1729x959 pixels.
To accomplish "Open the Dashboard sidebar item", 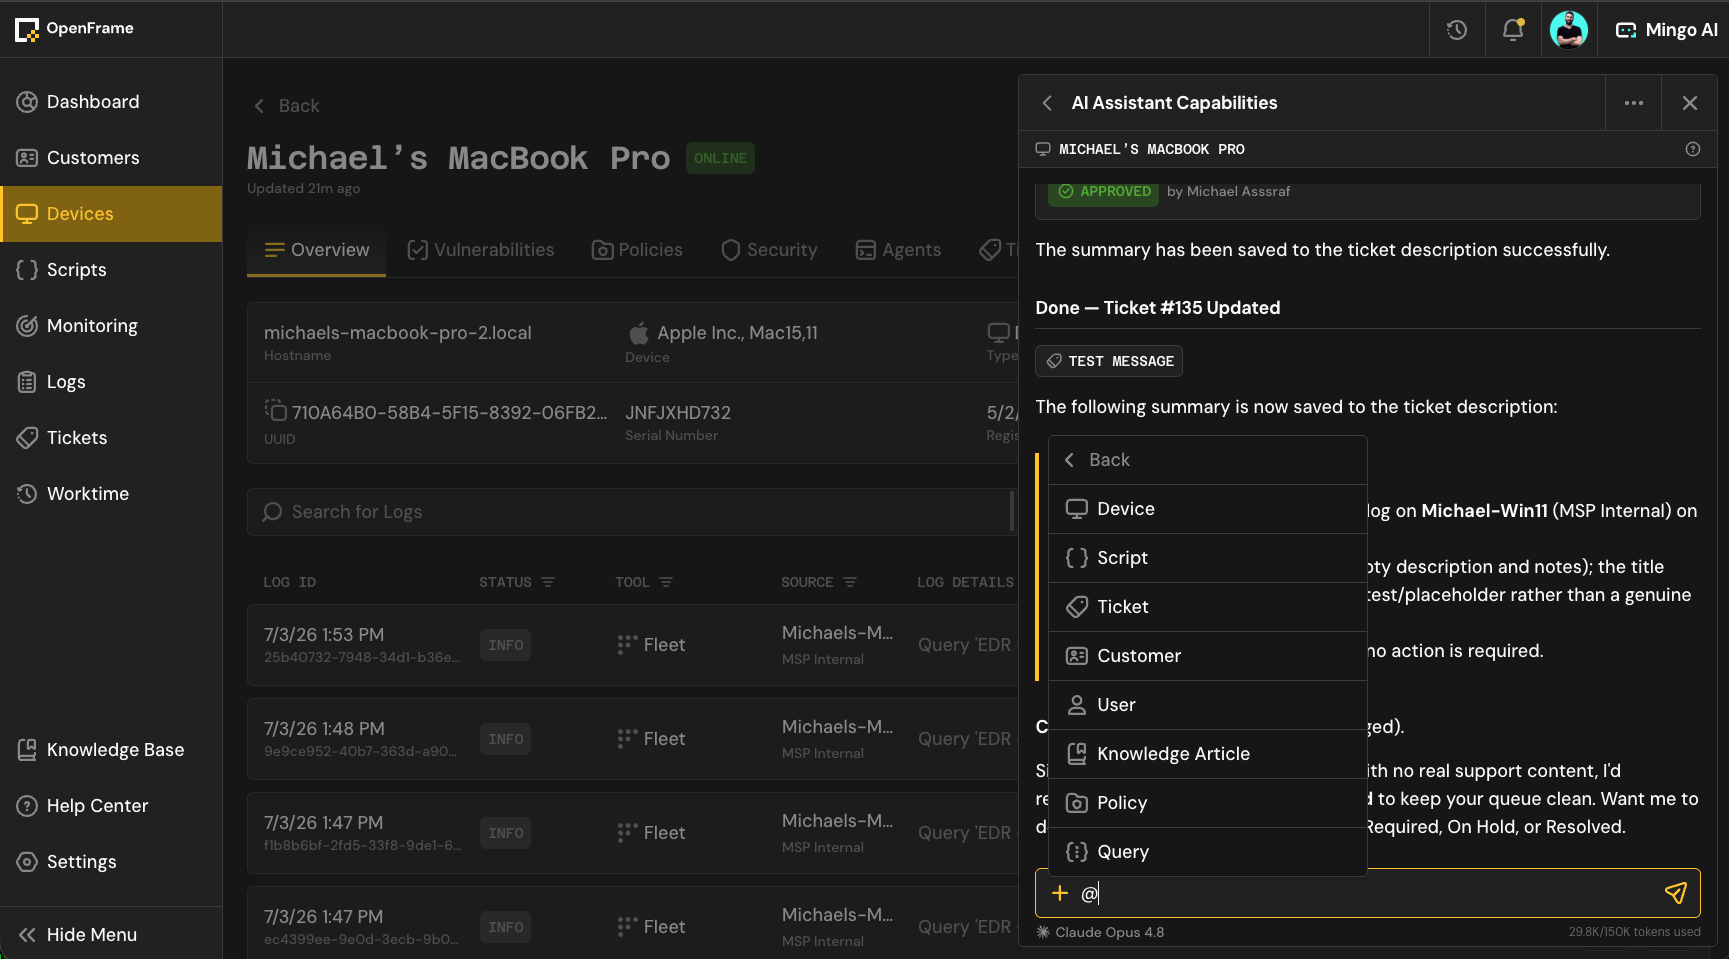I will tap(111, 102).
